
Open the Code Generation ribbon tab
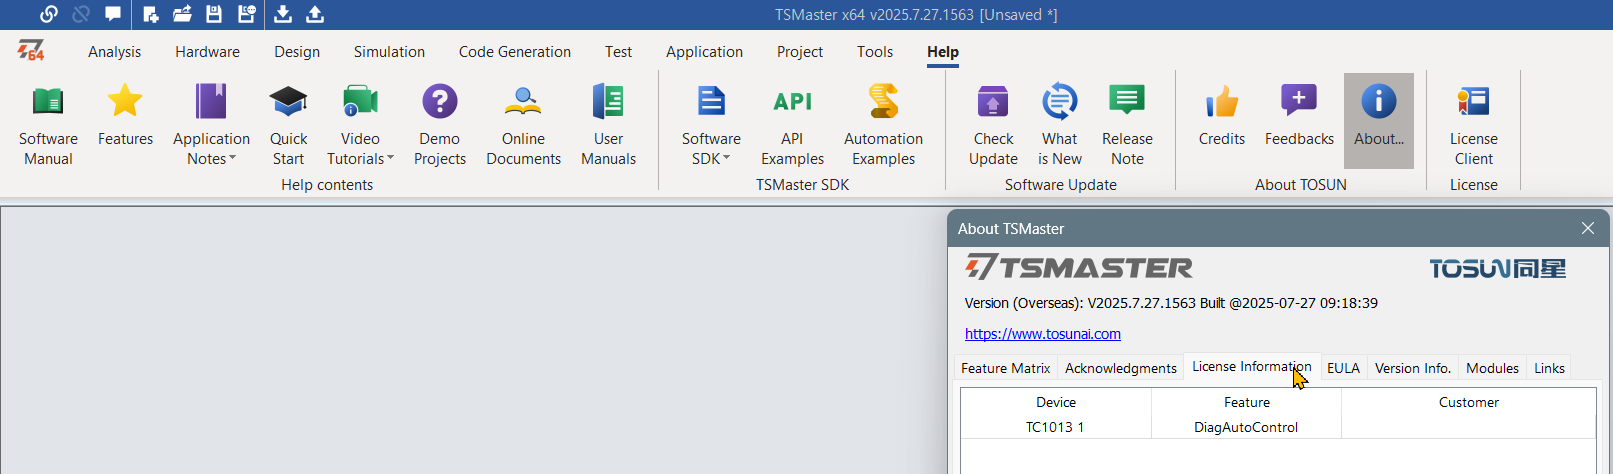[x=515, y=52]
